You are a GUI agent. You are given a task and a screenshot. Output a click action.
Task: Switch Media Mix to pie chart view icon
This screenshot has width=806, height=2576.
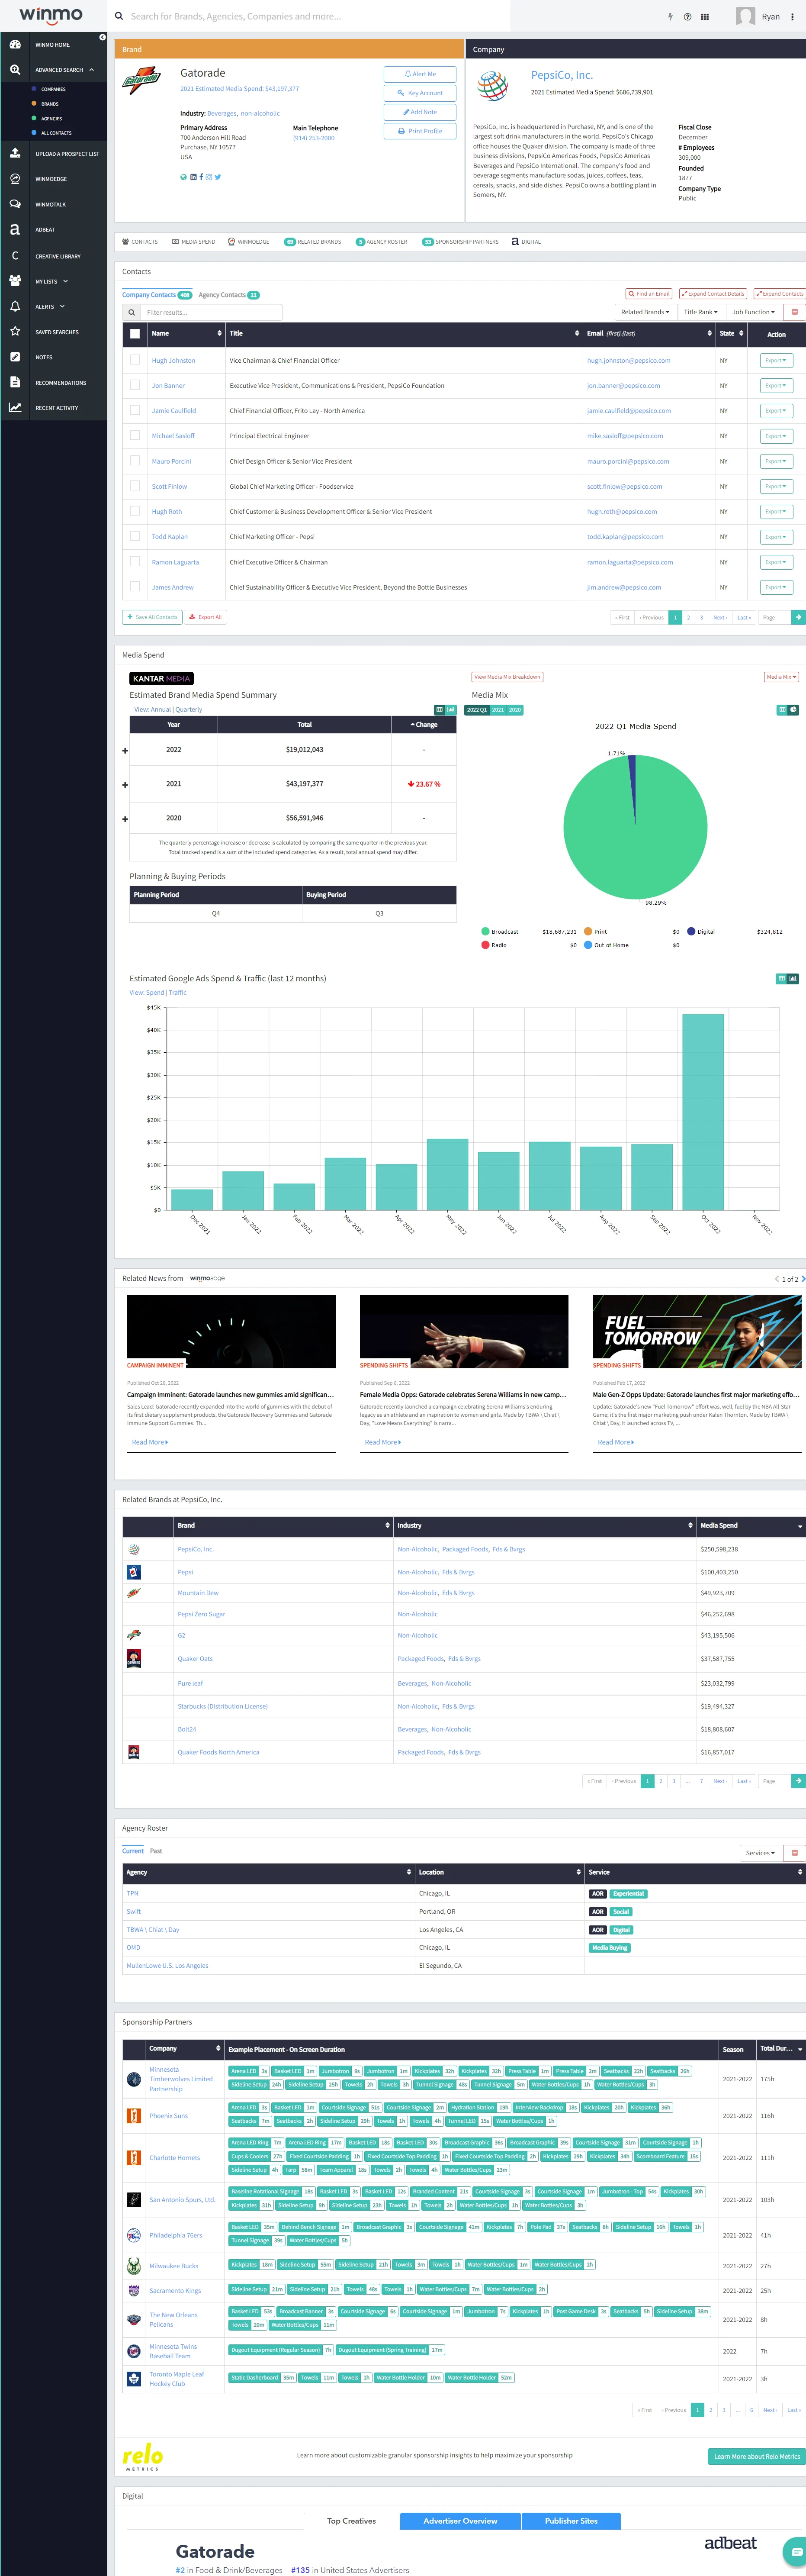[793, 709]
